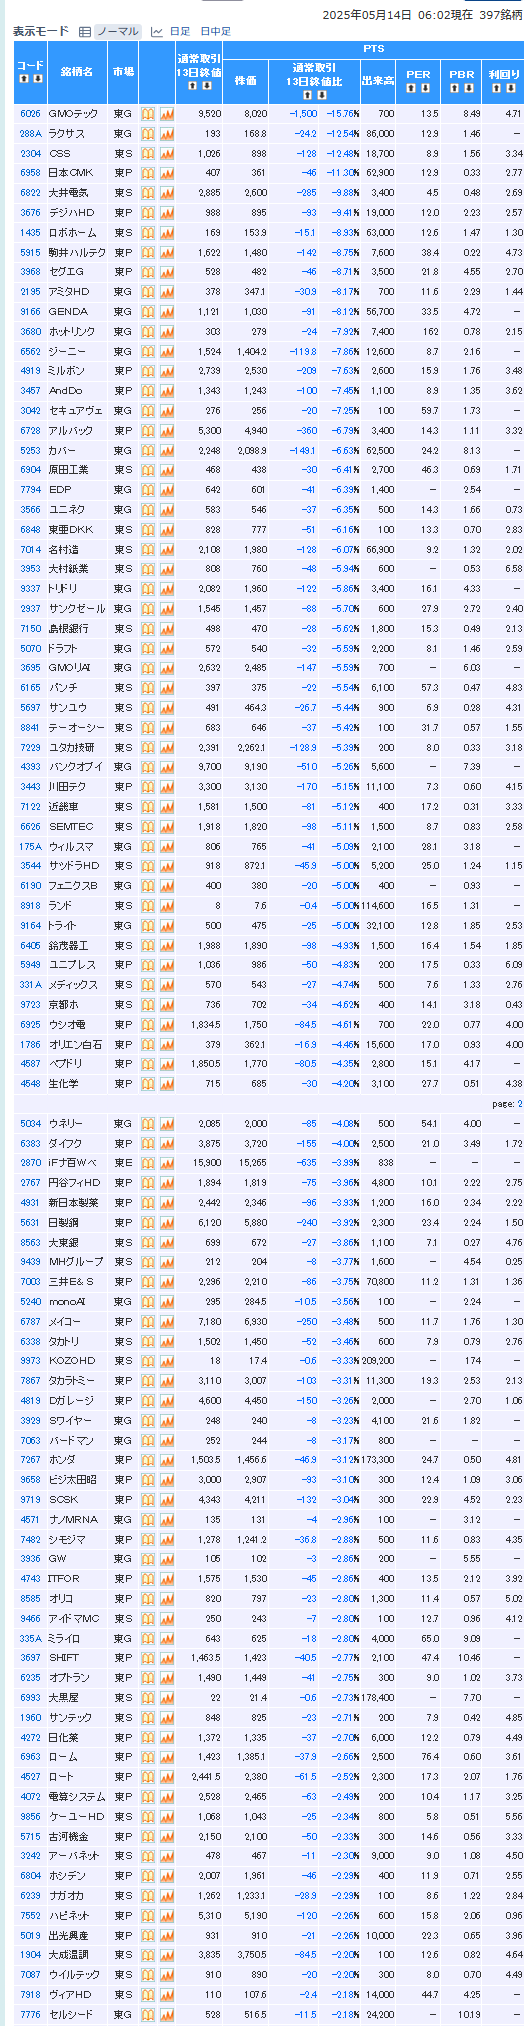Open the book icon for SHIFT
The height and width of the screenshot is (2026, 531).
148,1658
